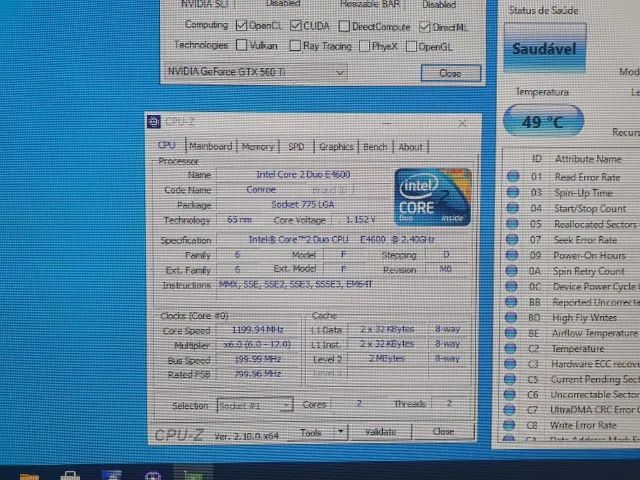Click the status circle for High Fly Writes
Image resolution: width=640 pixels, height=480 pixels.
point(511,317)
